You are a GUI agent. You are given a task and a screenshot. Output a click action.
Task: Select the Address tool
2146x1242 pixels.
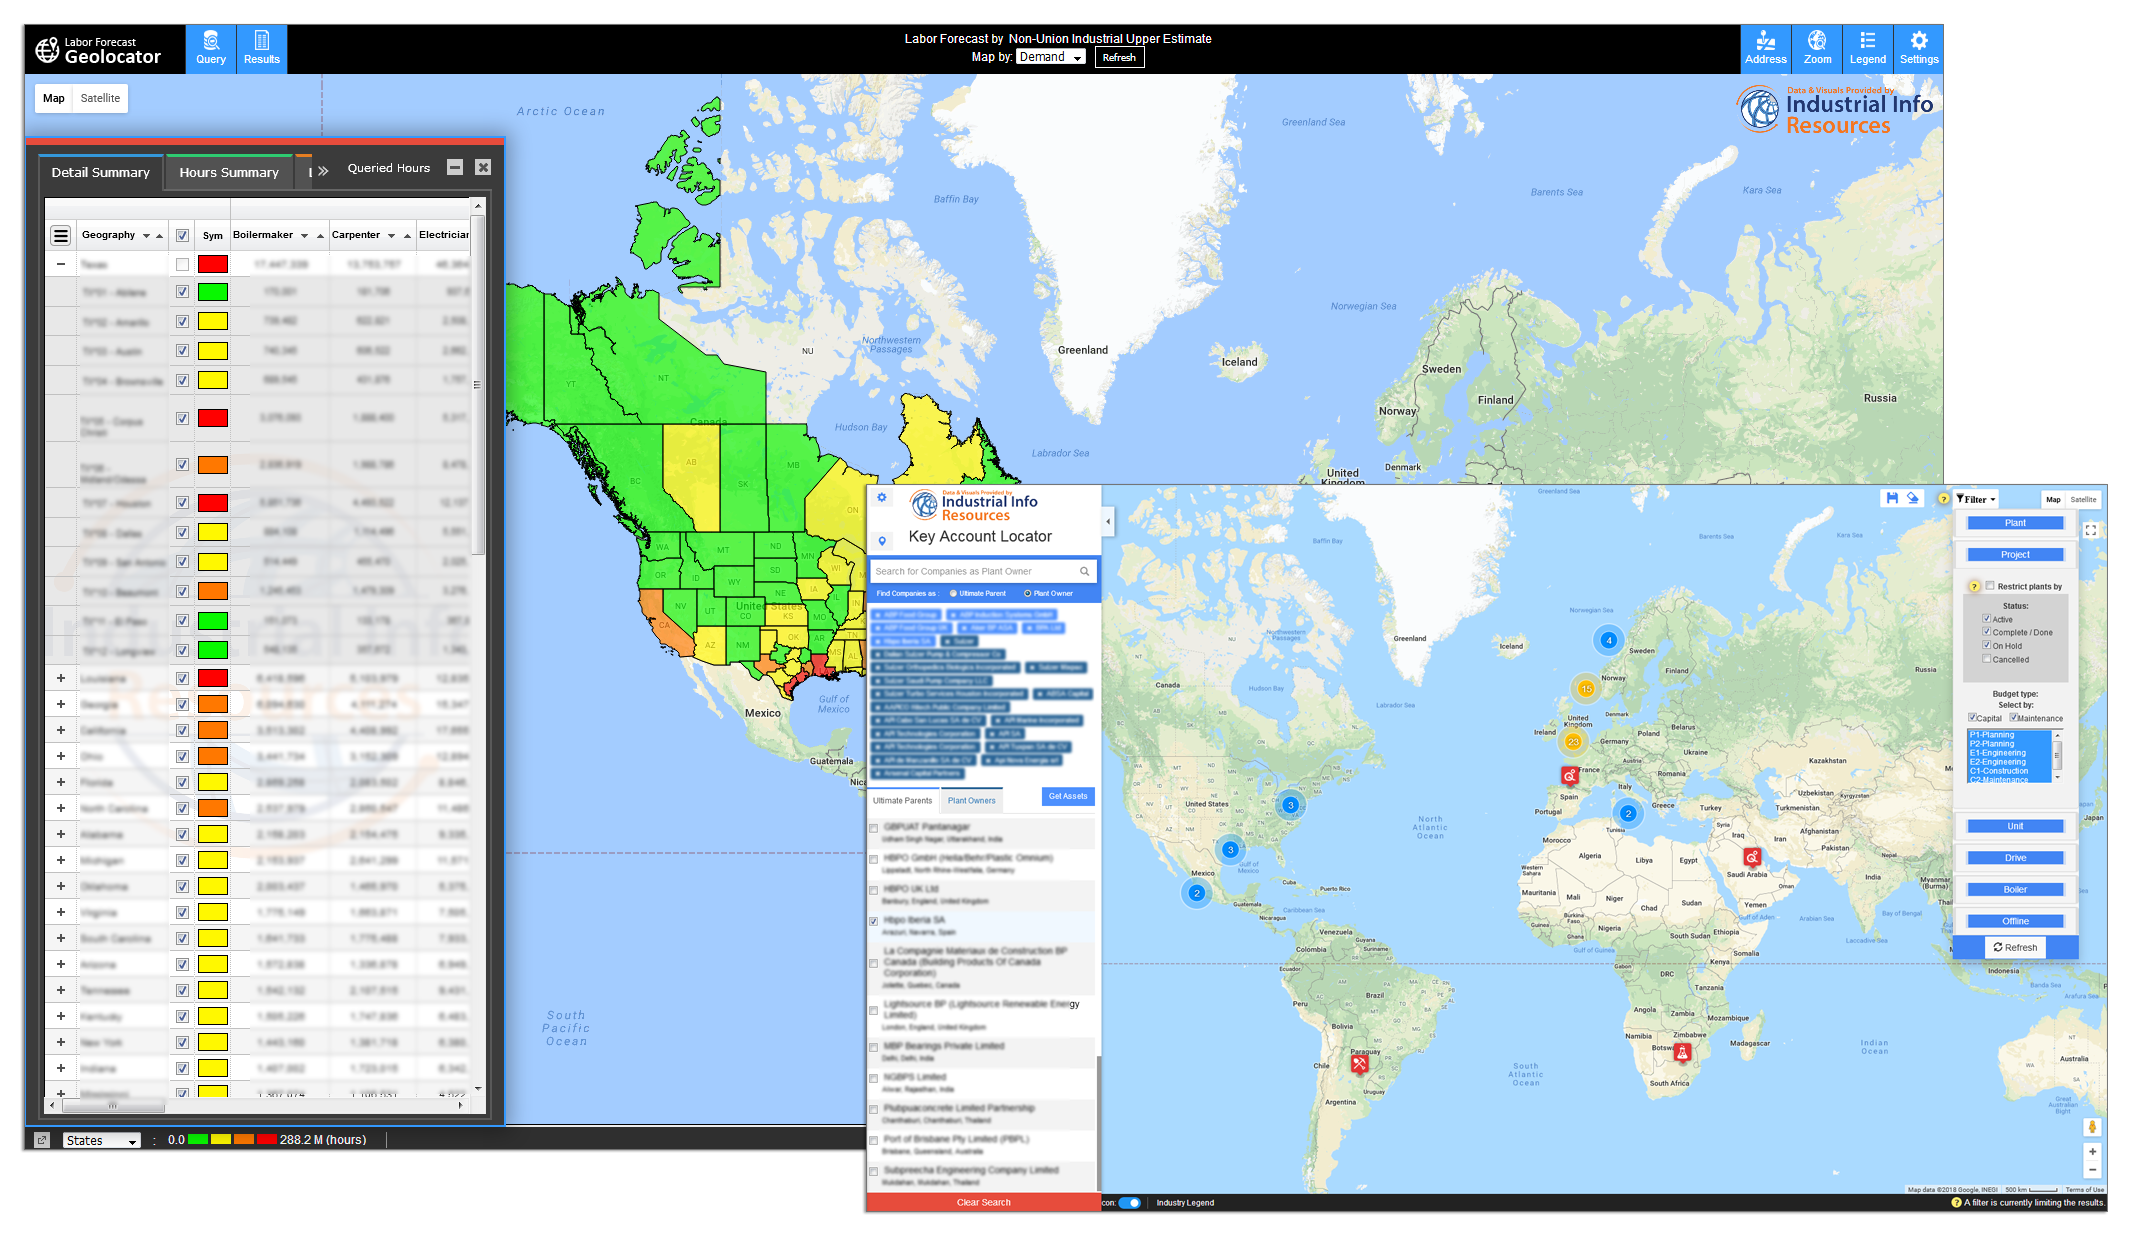[1765, 47]
